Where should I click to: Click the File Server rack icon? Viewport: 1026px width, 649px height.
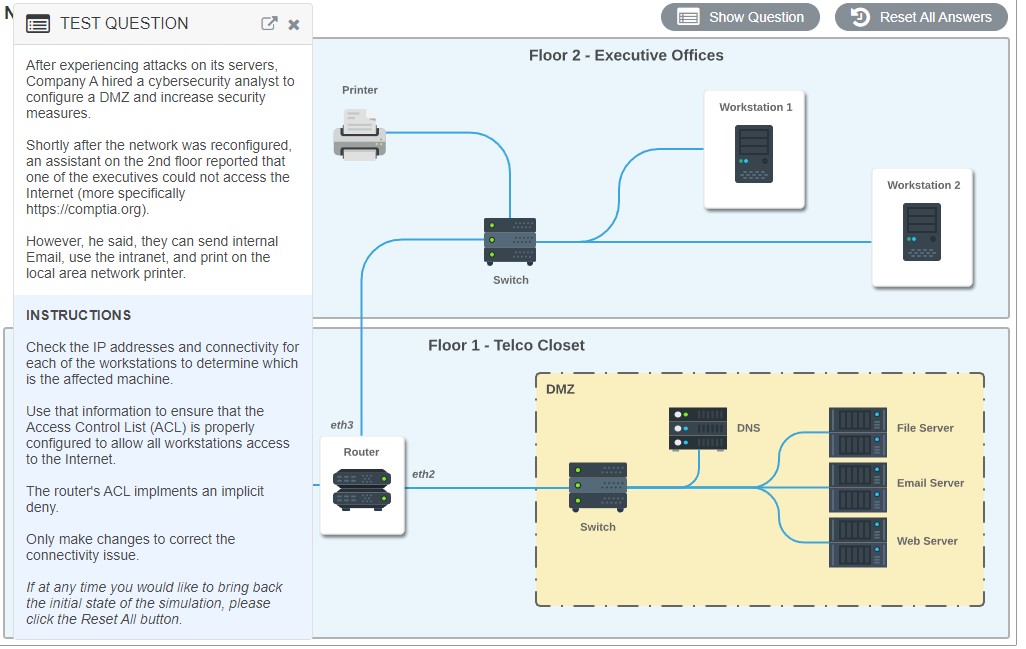858,432
